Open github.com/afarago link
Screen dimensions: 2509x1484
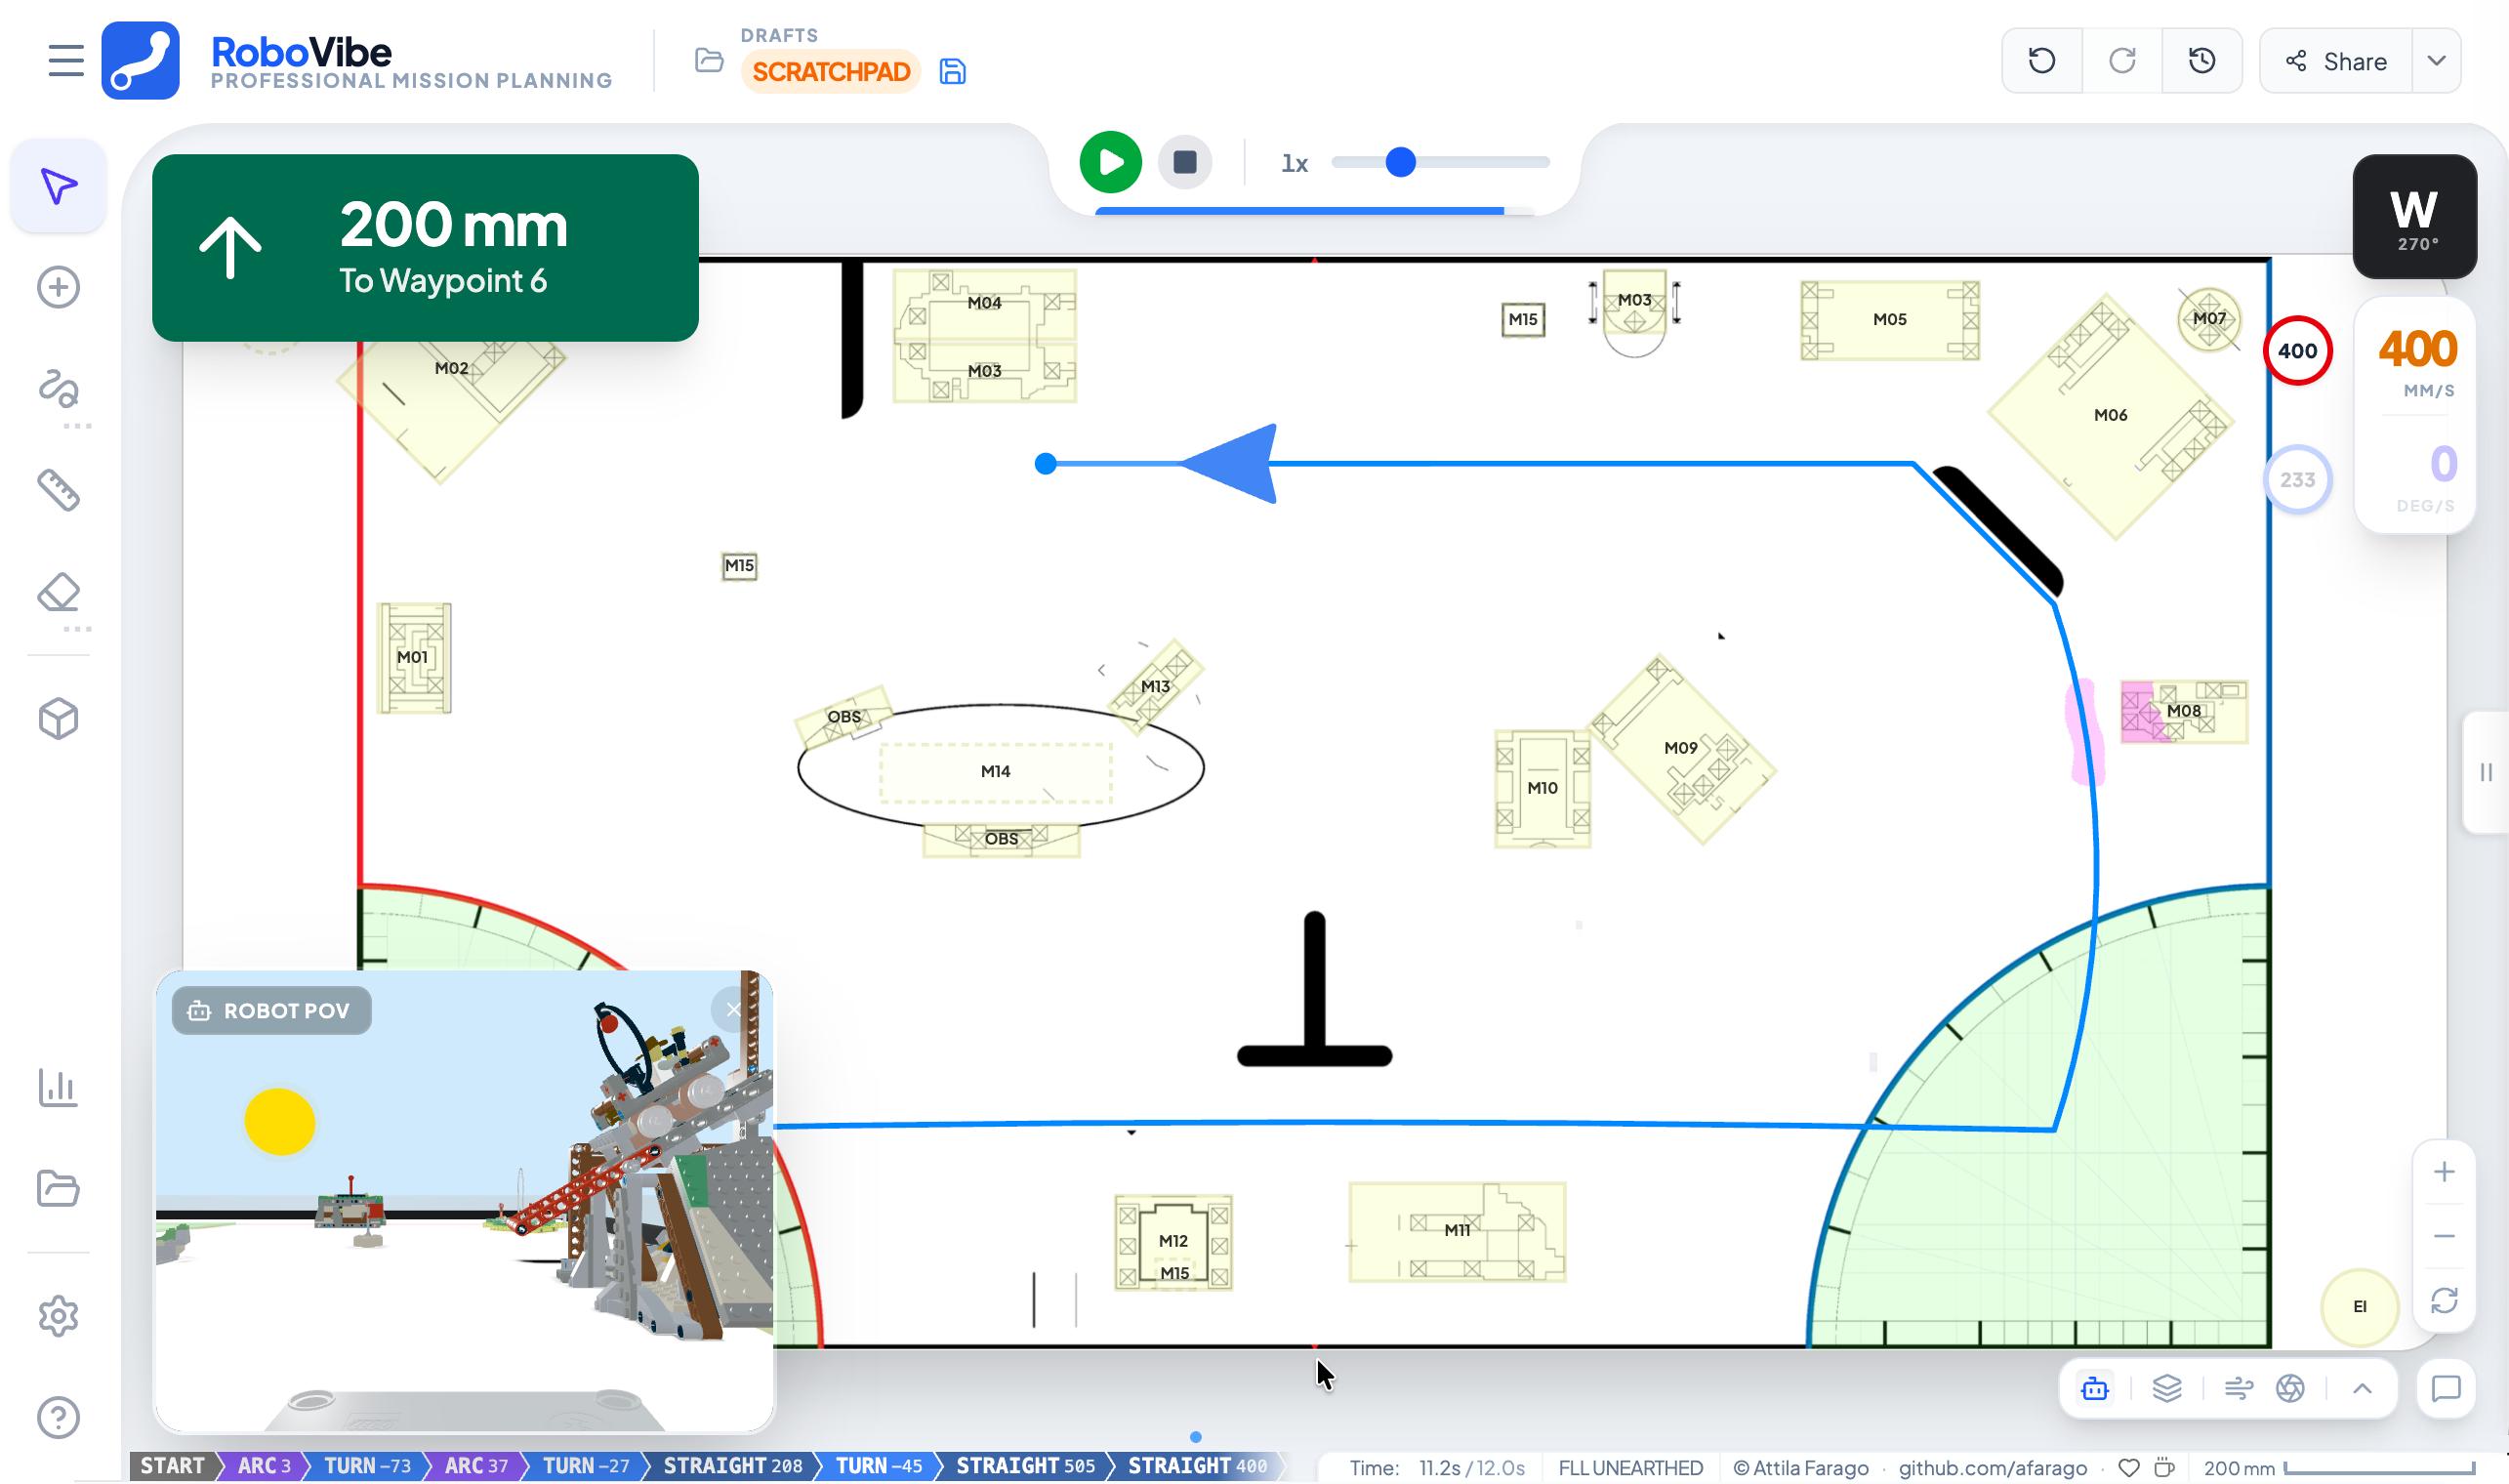pyautogui.click(x=1992, y=1468)
